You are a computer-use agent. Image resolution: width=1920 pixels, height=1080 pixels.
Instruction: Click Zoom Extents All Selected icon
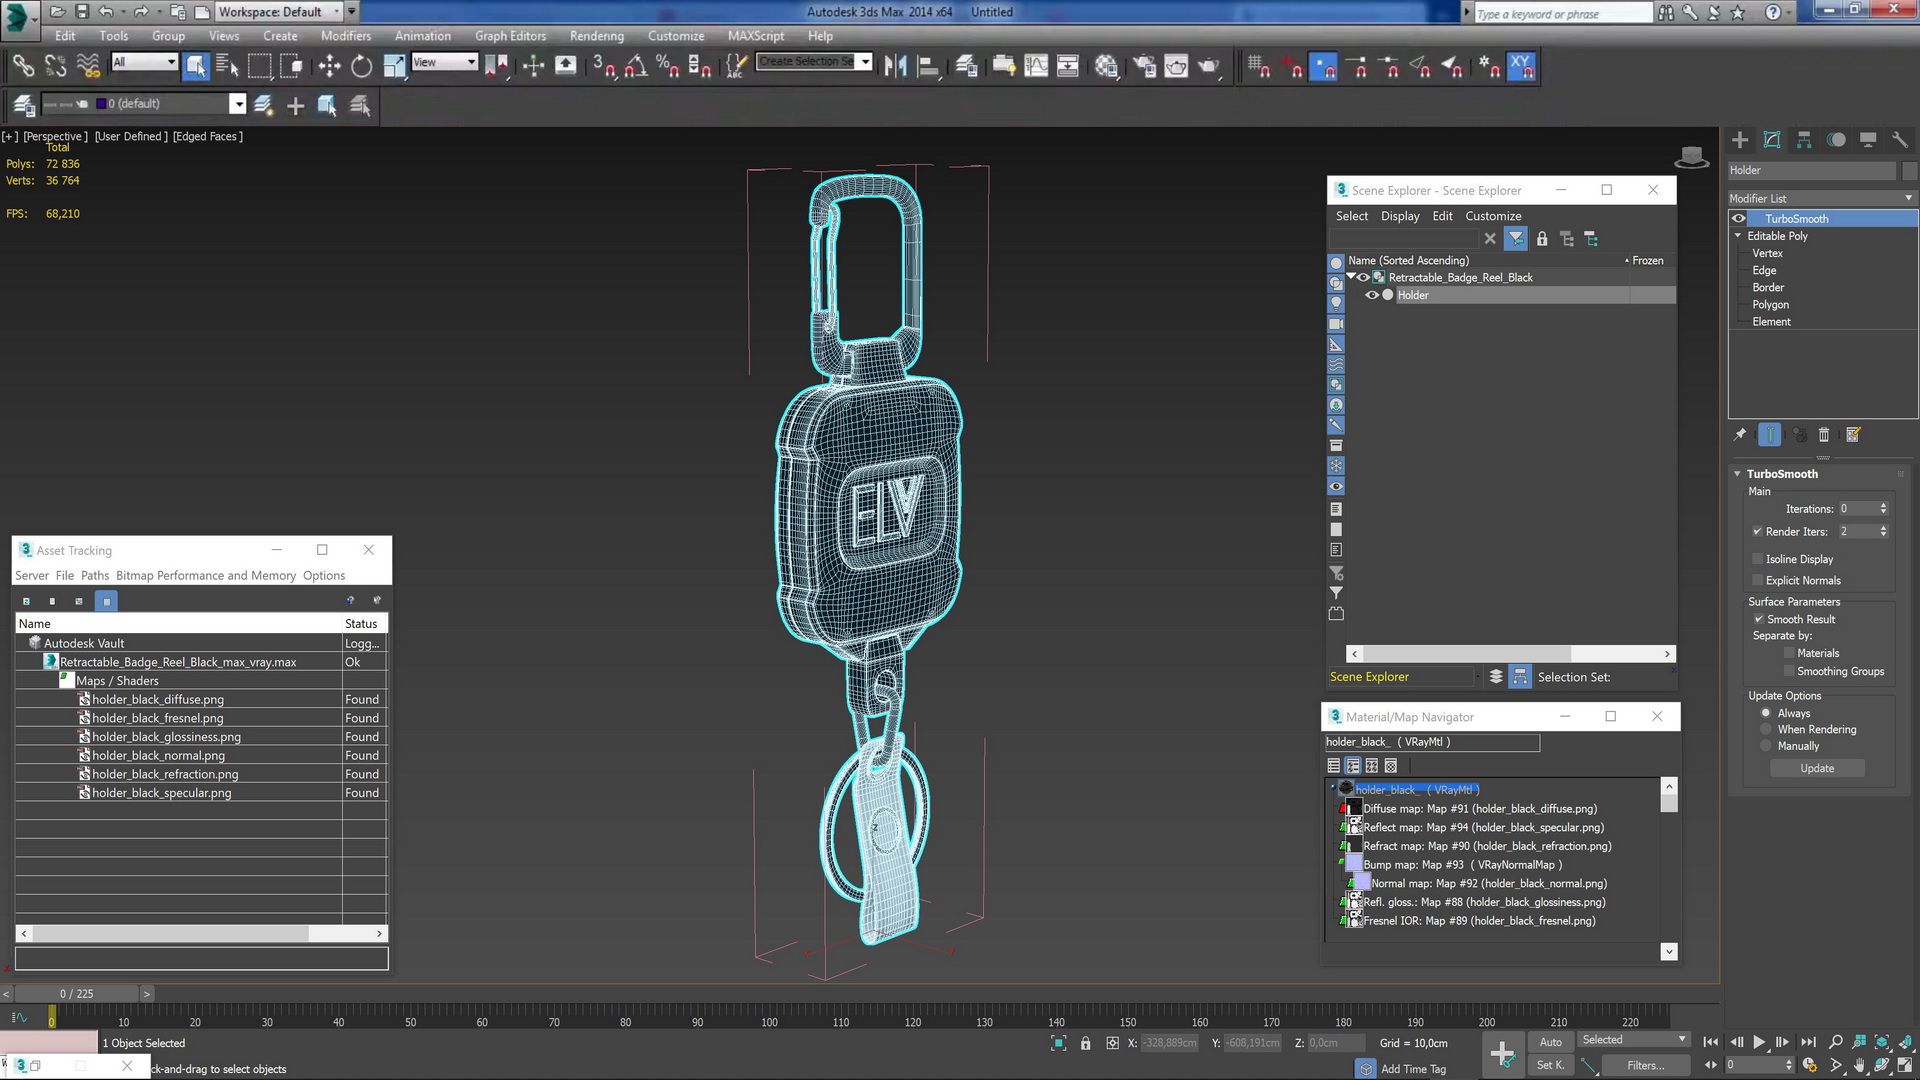point(1905,1042)
